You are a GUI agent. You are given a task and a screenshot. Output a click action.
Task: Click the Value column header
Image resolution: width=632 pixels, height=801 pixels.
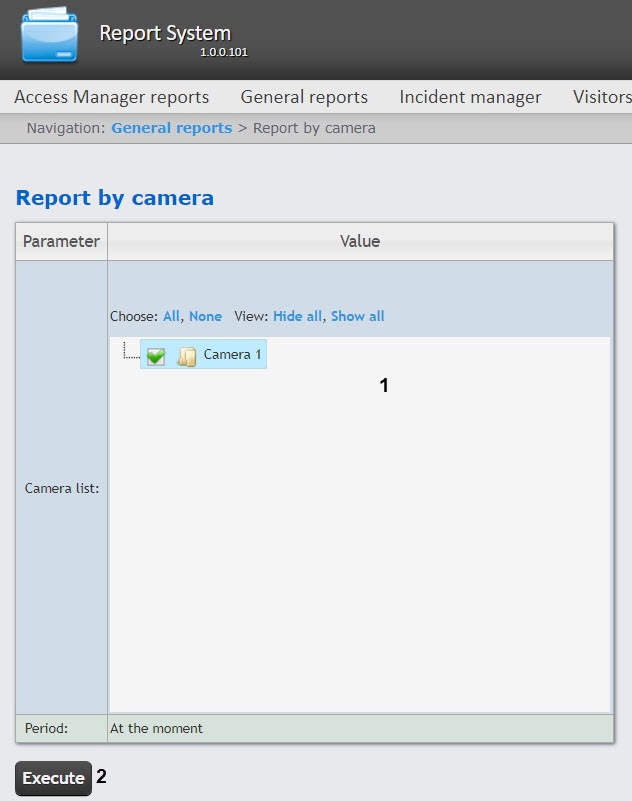click(360, 241)
